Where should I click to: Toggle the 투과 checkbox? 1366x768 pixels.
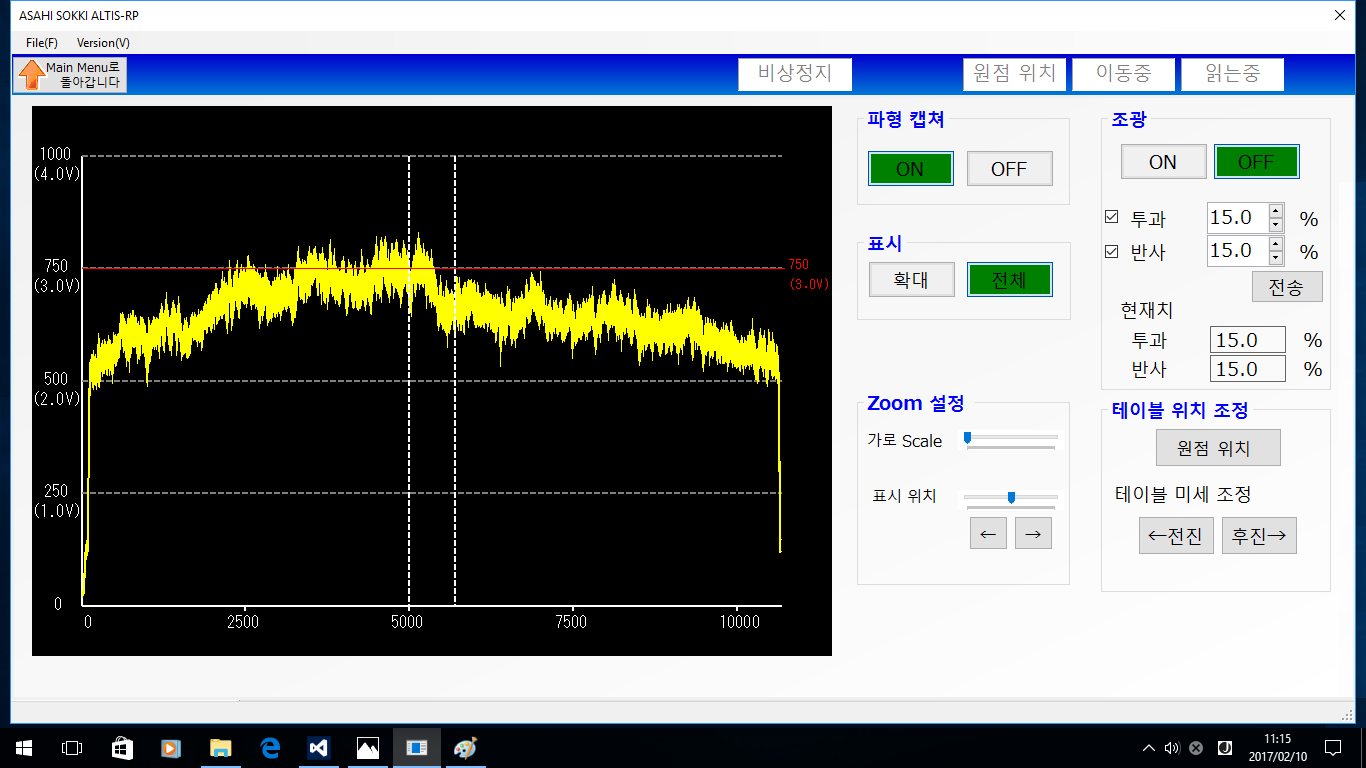pyautogui.click(x=1111, y=218)
